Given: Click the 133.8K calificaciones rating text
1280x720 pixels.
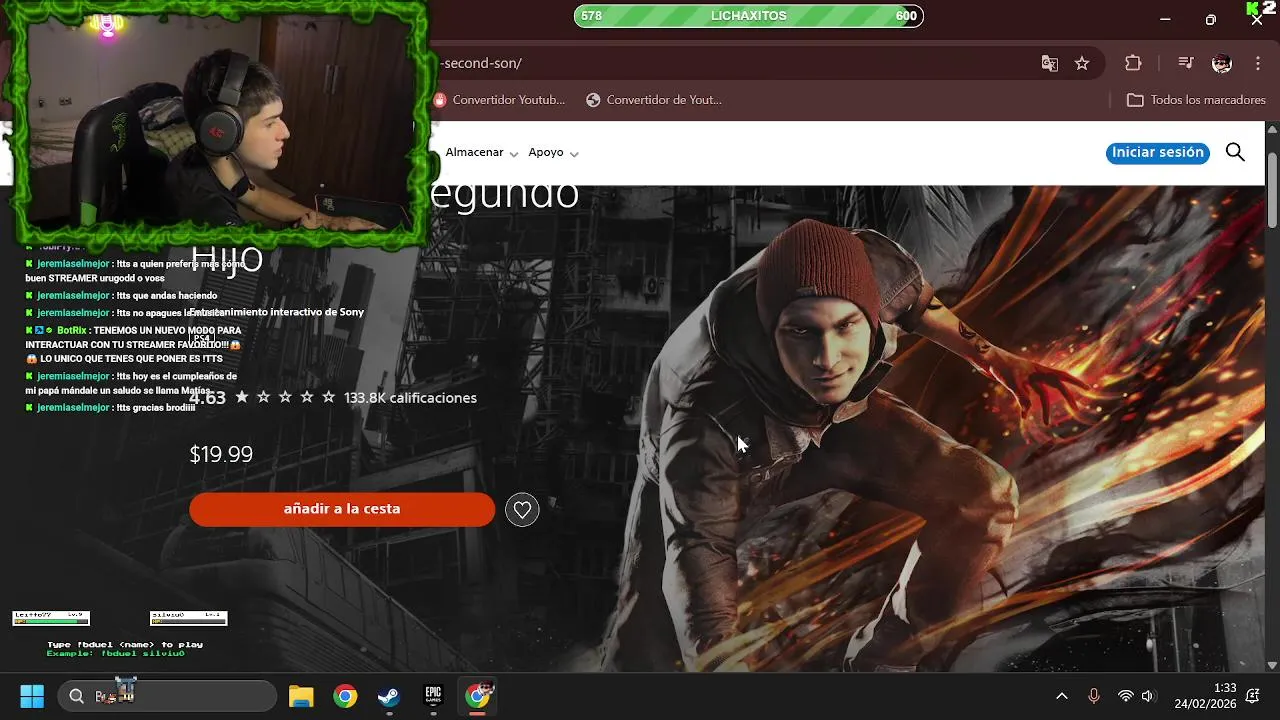Looking at the screenshot, I should [410, 398].
